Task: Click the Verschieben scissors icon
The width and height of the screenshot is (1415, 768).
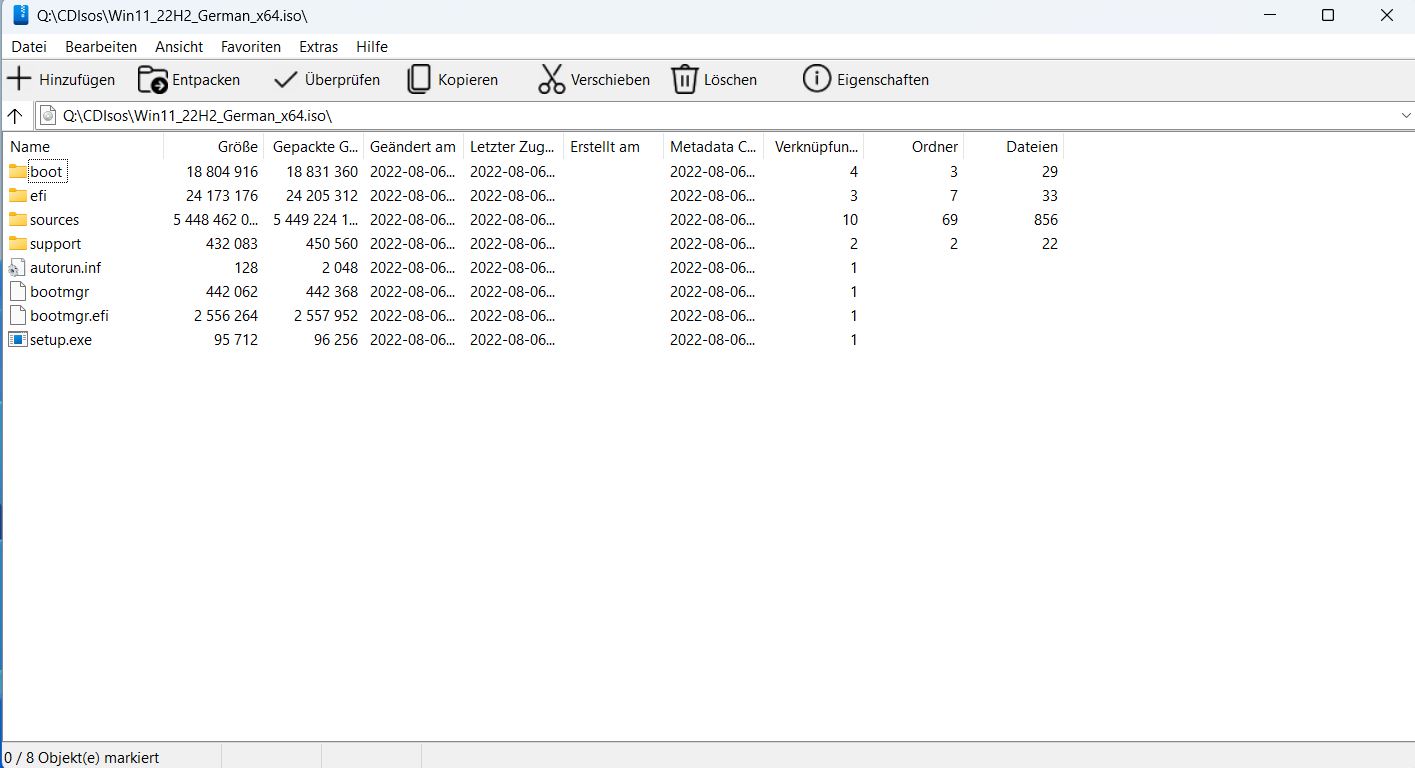Action: point(552,79)
